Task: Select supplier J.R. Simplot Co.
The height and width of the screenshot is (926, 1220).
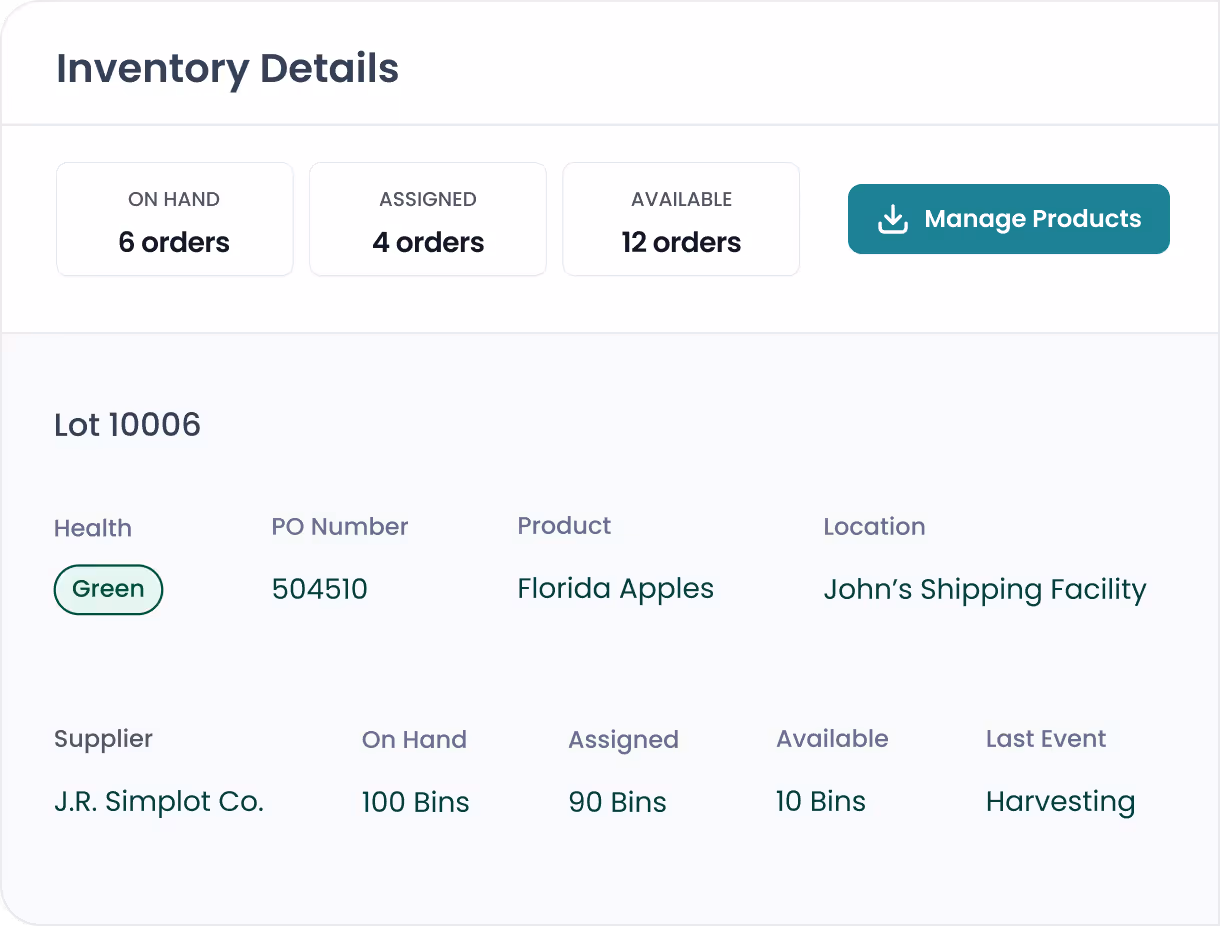Action: pyautogui.click(x=158, y=801)
